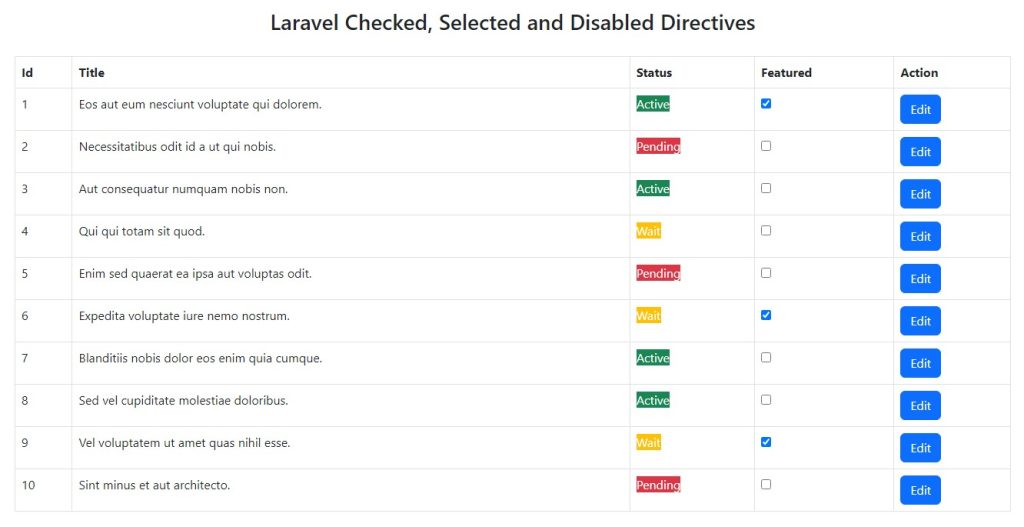
Task: Click the yellow Wait badge in row 4
Action: pos(648,231)
